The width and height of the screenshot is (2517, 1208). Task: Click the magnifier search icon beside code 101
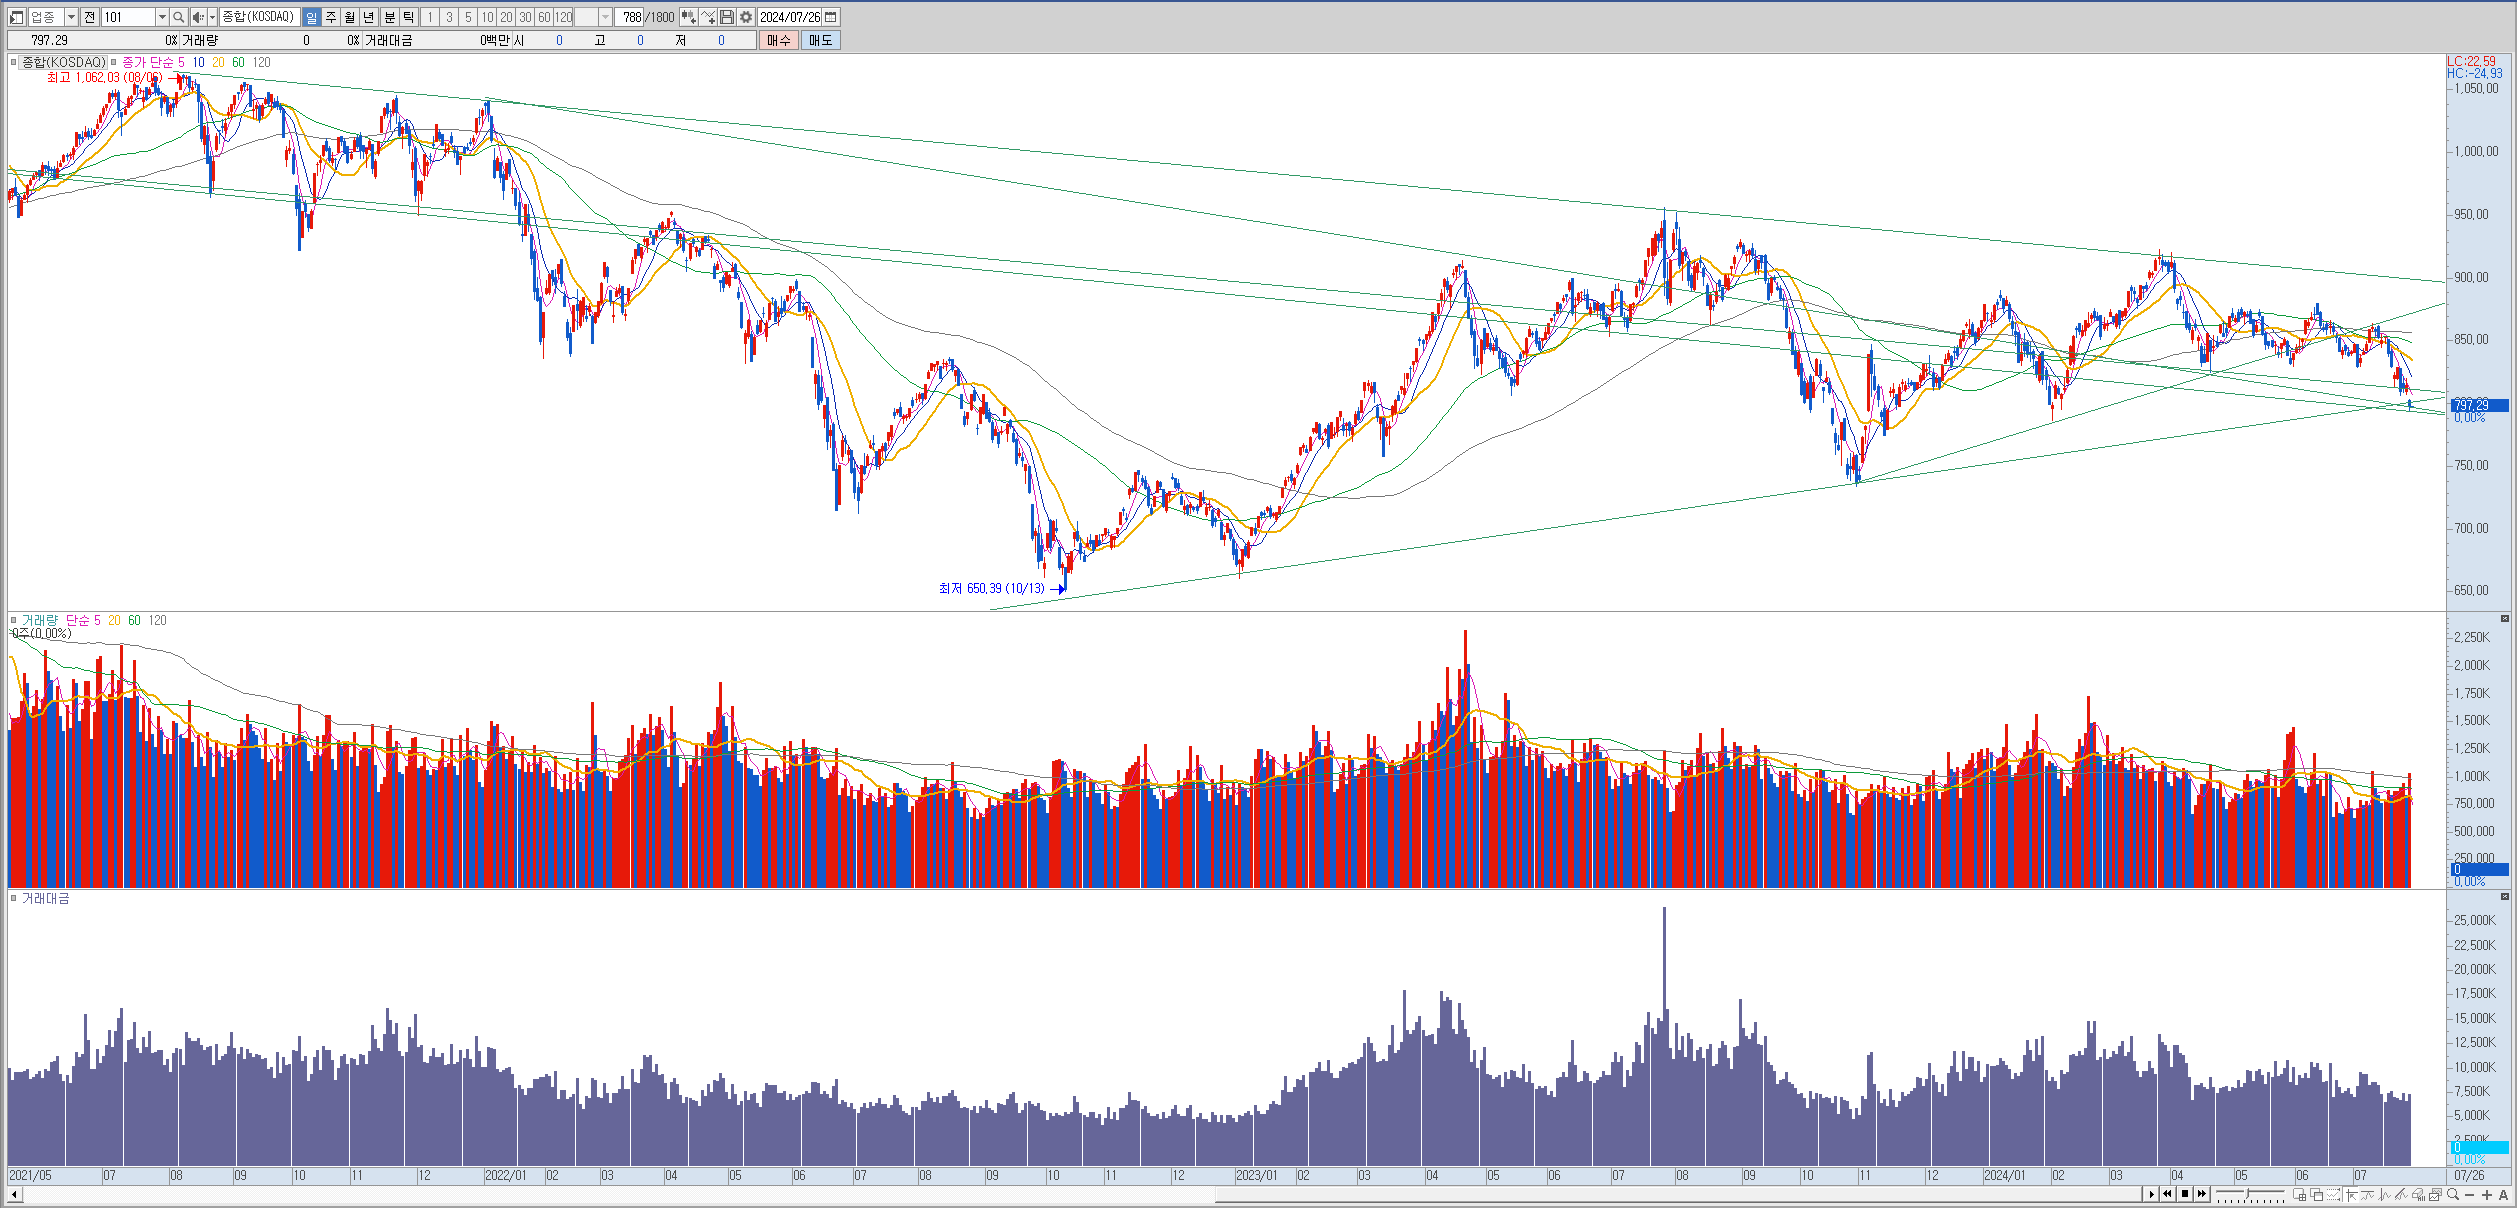pos(178,17)
